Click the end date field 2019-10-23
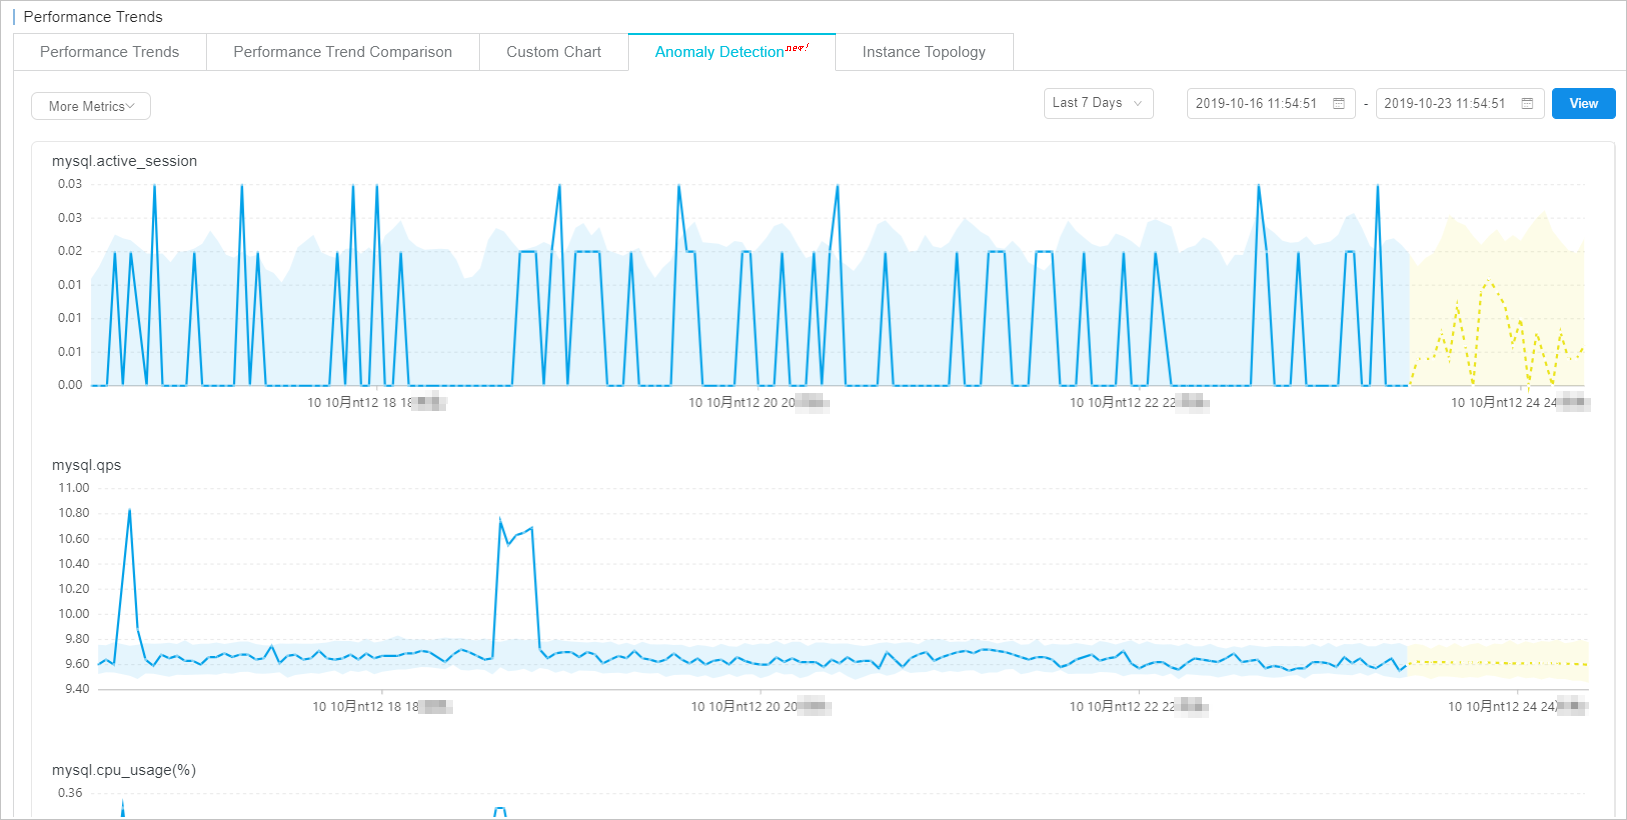Screen dimensions: 1627x820 click(1444, 104)
